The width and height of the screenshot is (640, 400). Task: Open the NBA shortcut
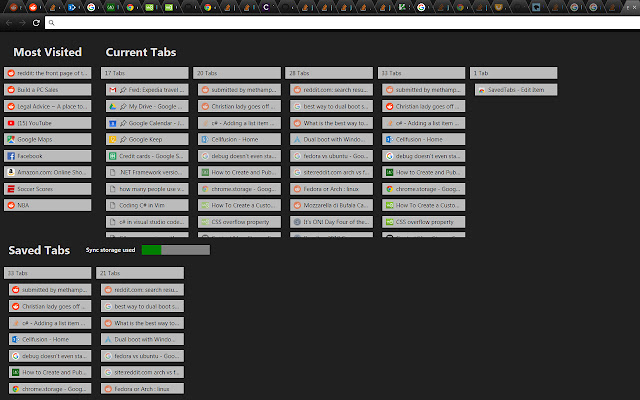pos(48,205)
